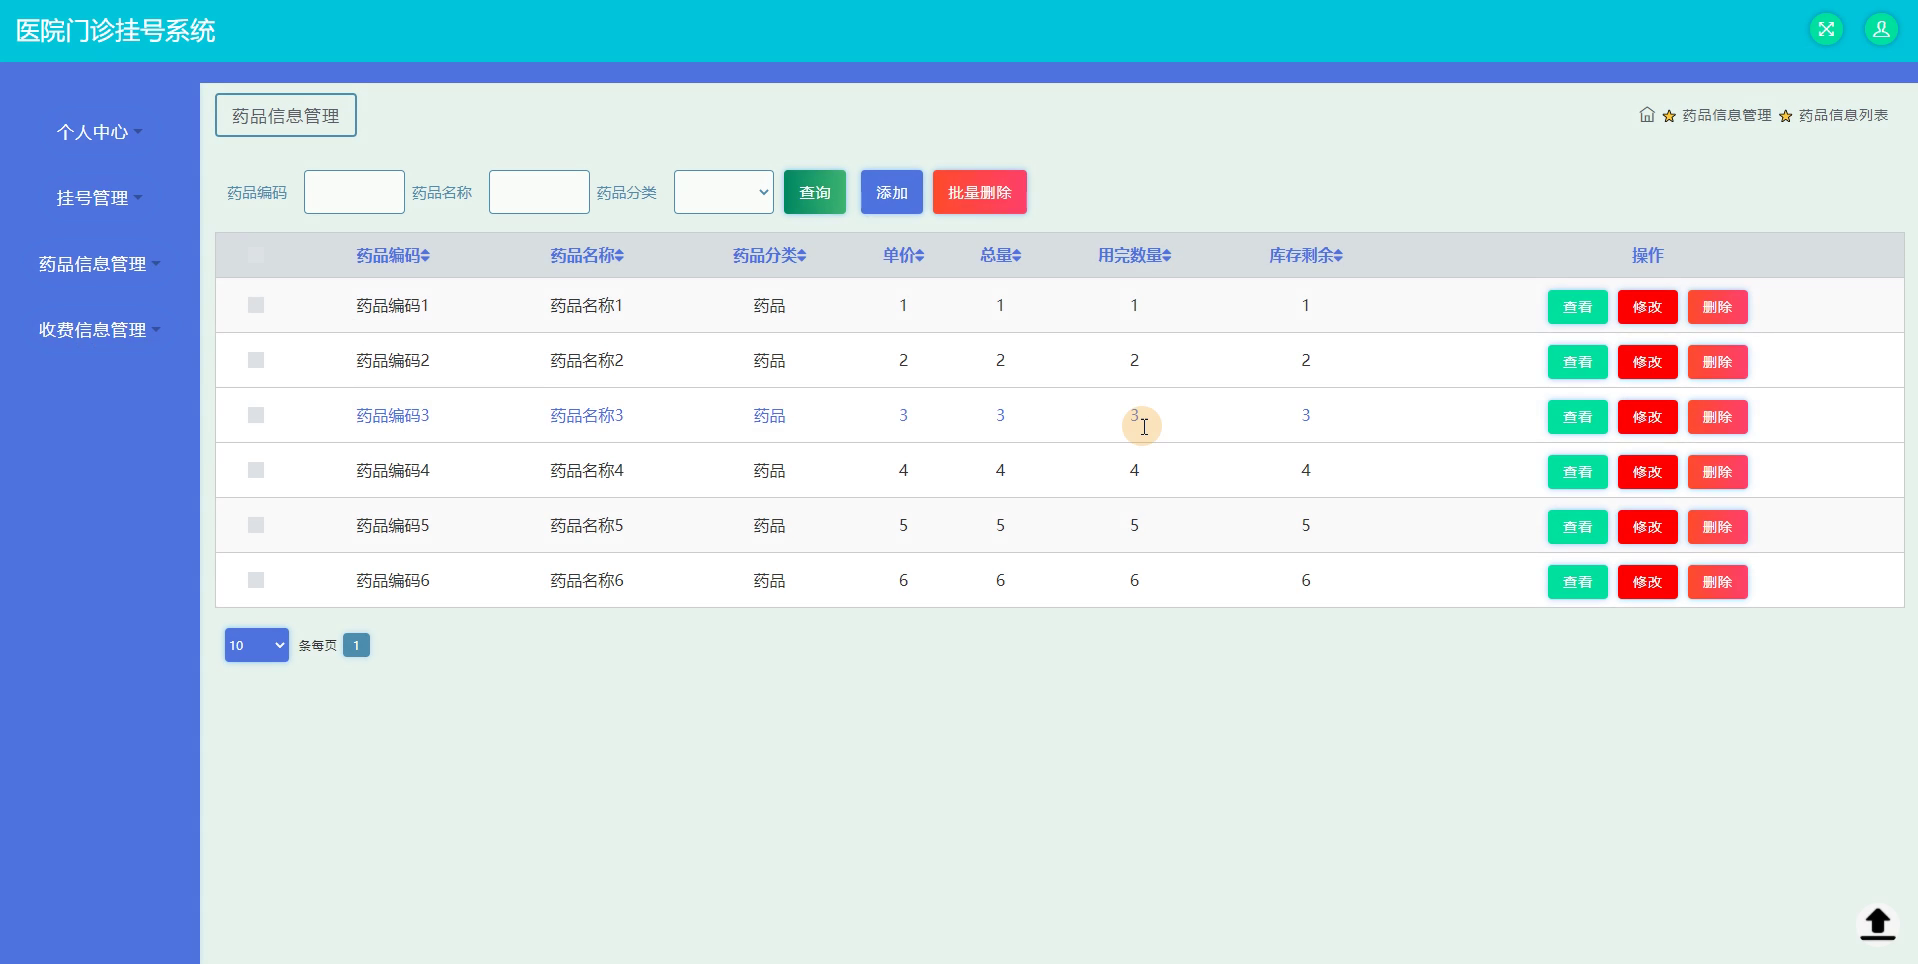Expand the 收费信息管理 sidebar menu

(99, 330)
